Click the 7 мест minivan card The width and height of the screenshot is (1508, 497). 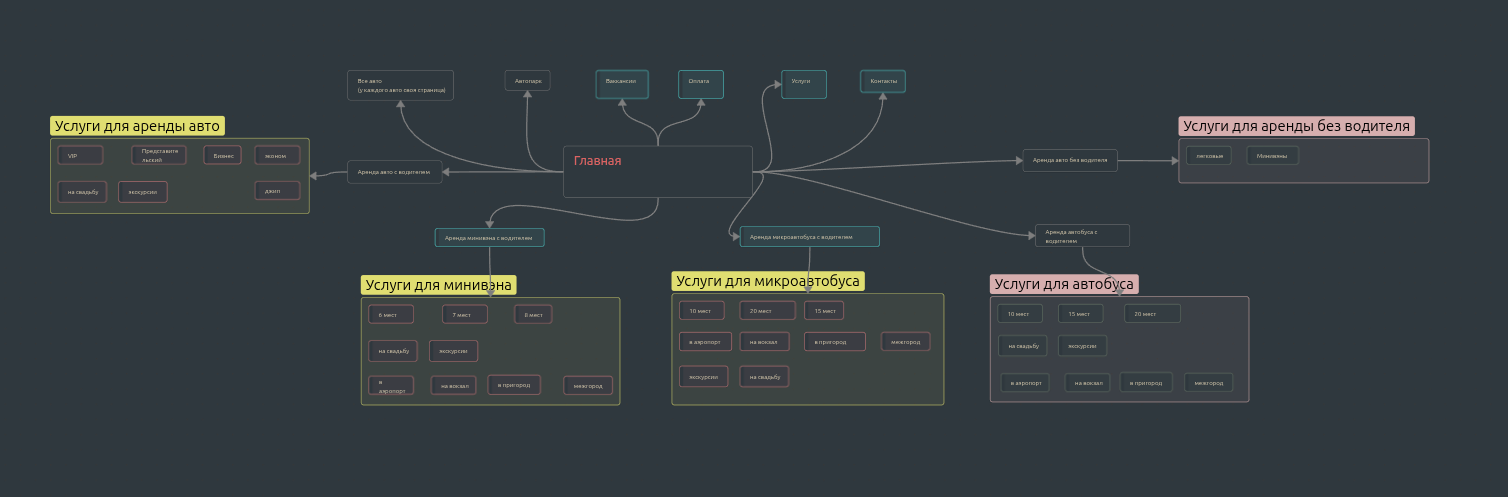click(x=465, y=315)
